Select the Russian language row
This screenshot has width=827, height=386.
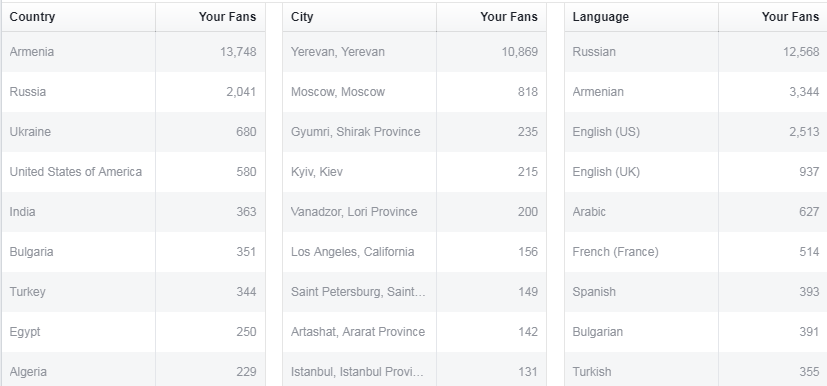696,52
